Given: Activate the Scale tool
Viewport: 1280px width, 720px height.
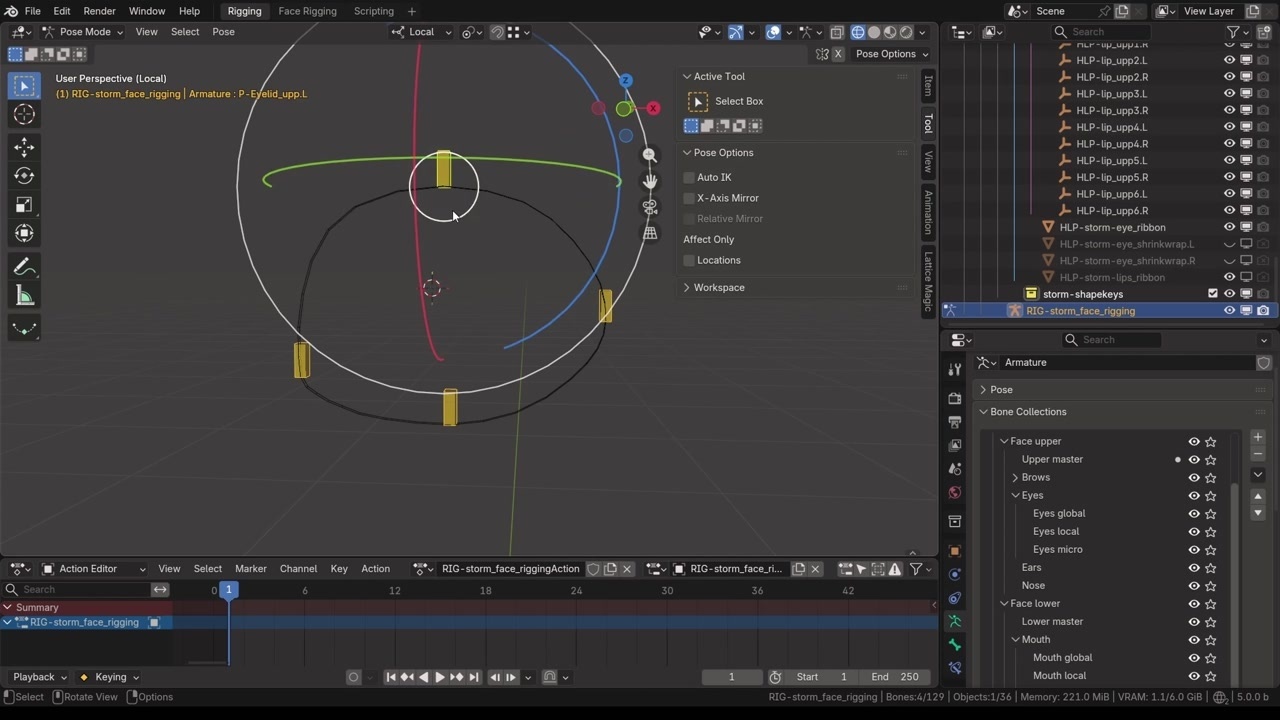Looking at the screenshot, I should 24,205.
